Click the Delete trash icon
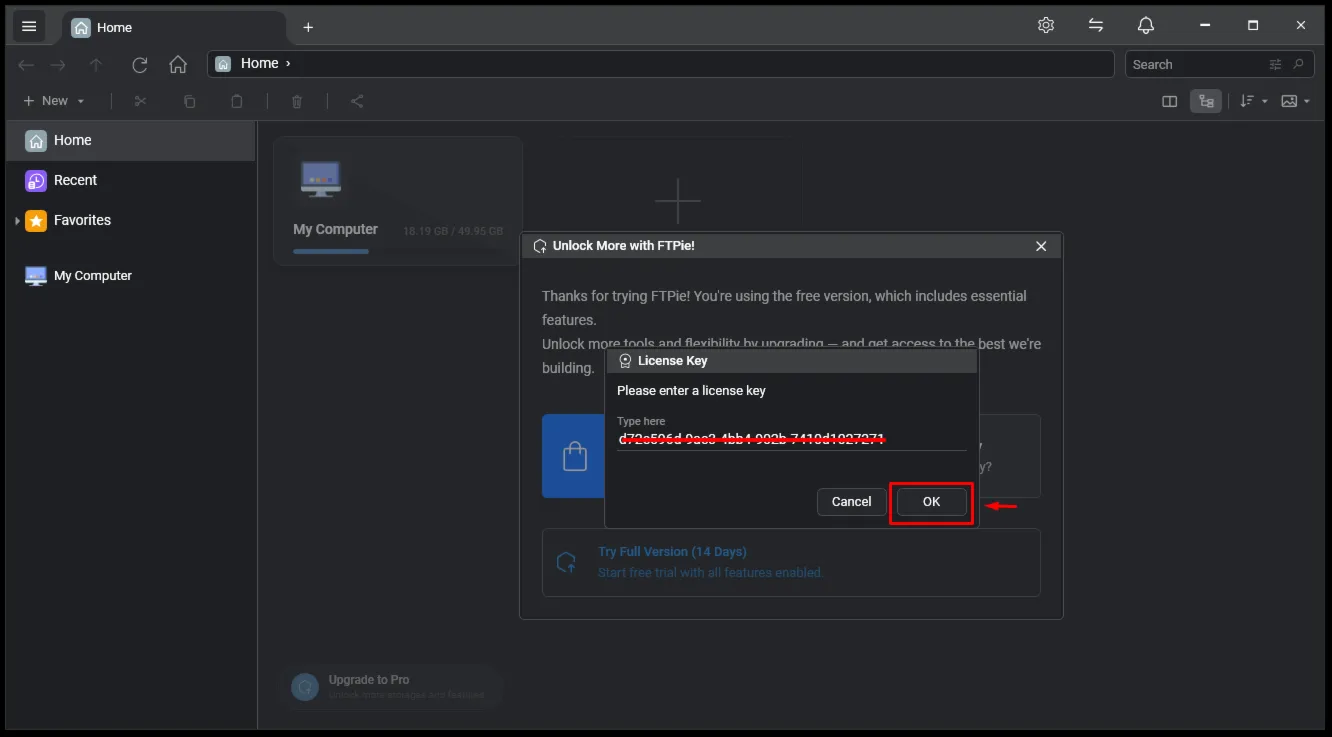Screen dimensions: 1332x737 [297, 101]
